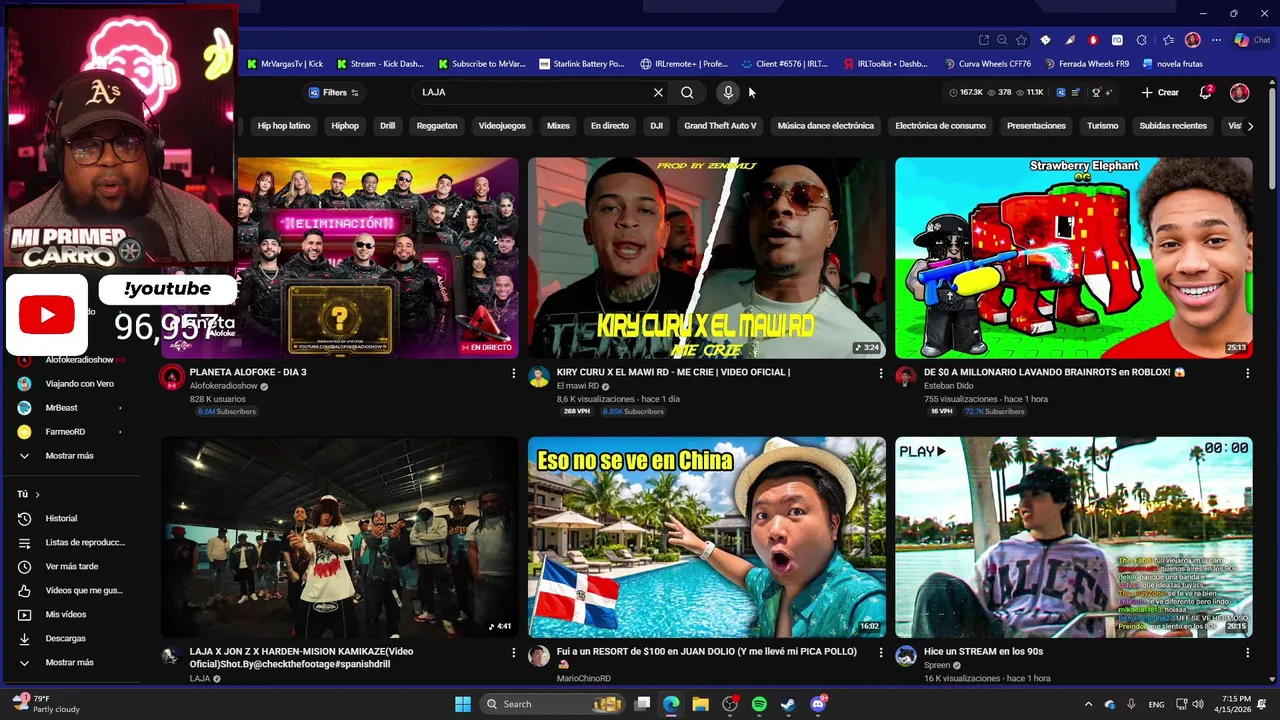Open novela frutas bookmark
The image size is (1280, 720).
pos(1171,64)
